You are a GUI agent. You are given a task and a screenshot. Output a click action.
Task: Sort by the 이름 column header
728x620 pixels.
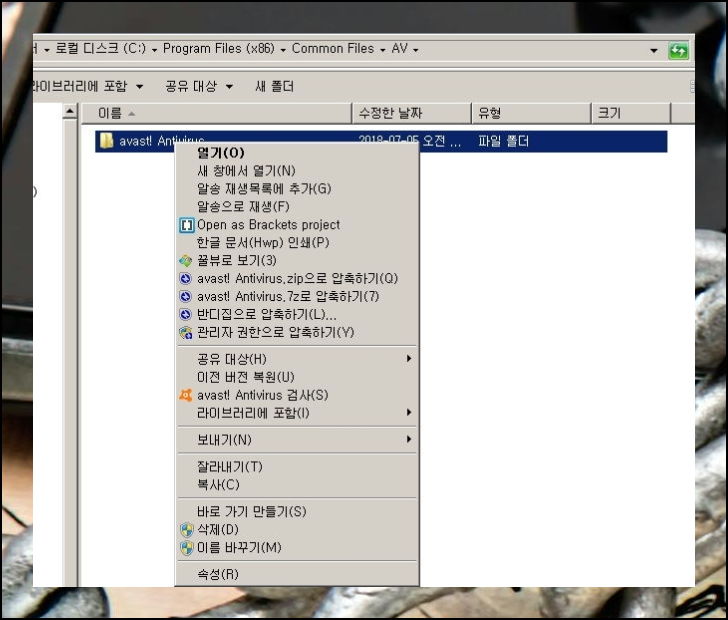[217, 113]
